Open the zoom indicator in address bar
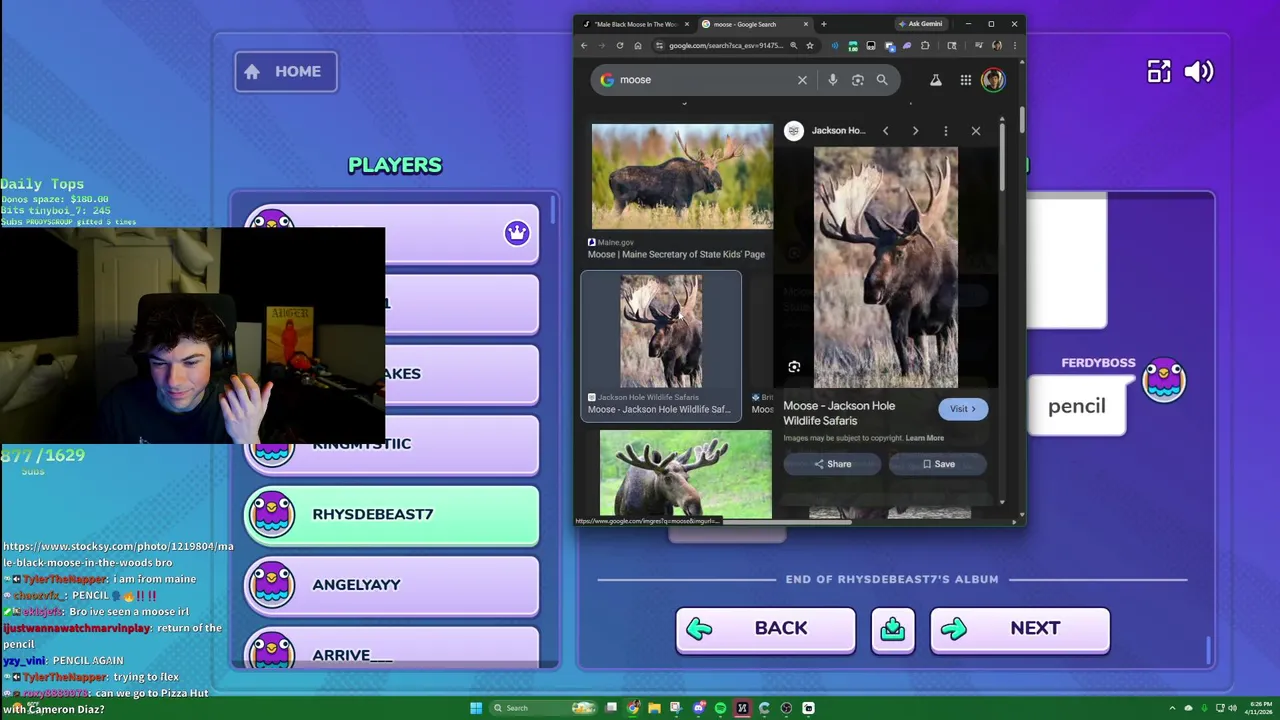The height and width of the screenshot is (720, 1280). pyautogui.click(x=794, y=45)
